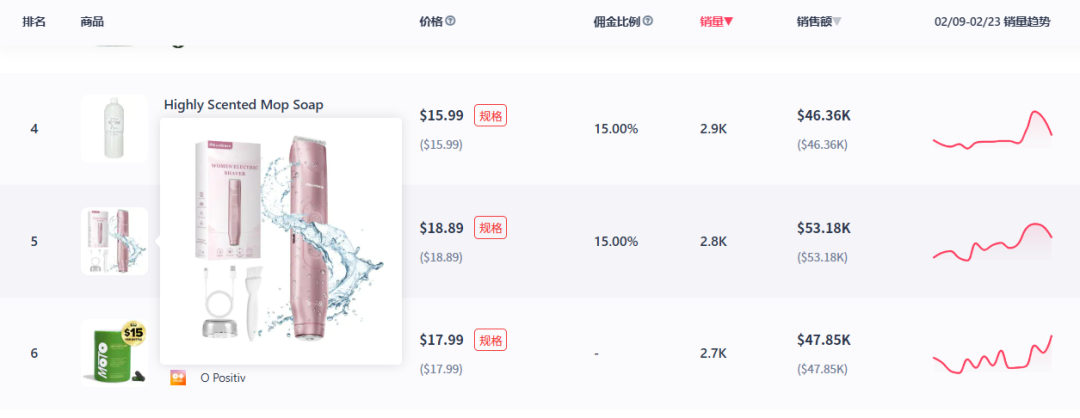Image resolution: width=1080 pixels, height=418 pixels.
Task: Open the pink shaver product thumbnail
Action: point(114,241)
